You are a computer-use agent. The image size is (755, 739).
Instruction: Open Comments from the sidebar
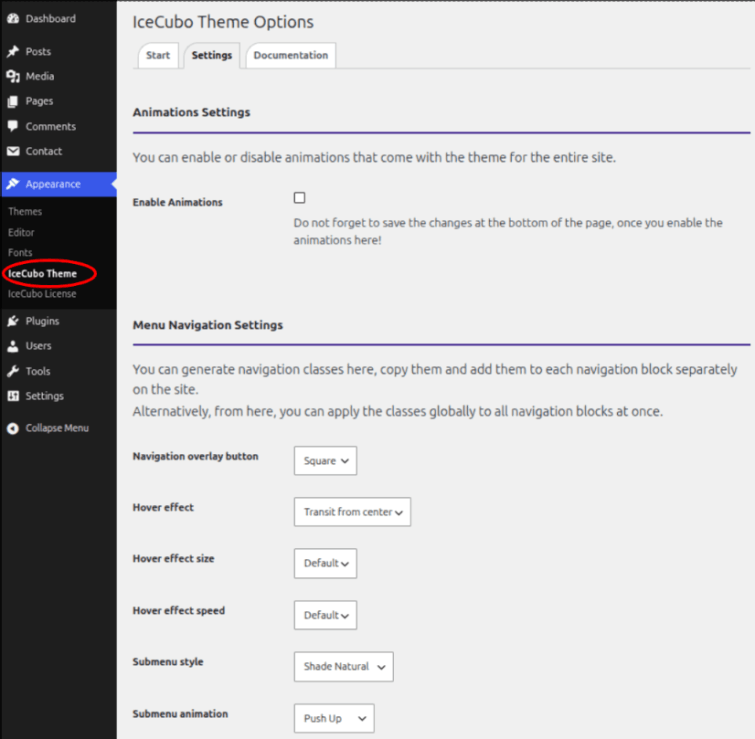pyautogui.click(x=58, y=126)
